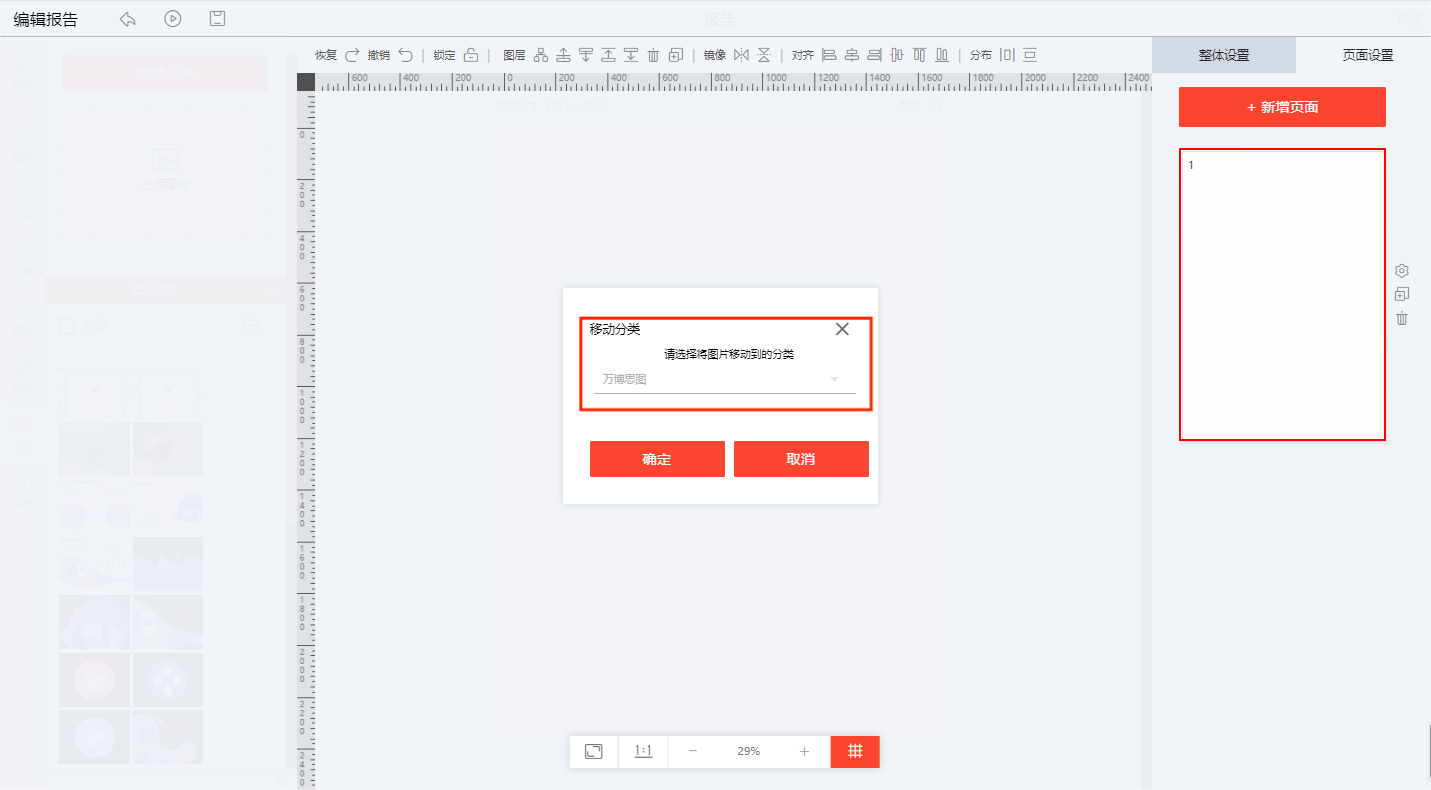Switch to the 页面设置 tab
The height and width of the screenshot is (790, 1431).
(x=1367, y=55)
